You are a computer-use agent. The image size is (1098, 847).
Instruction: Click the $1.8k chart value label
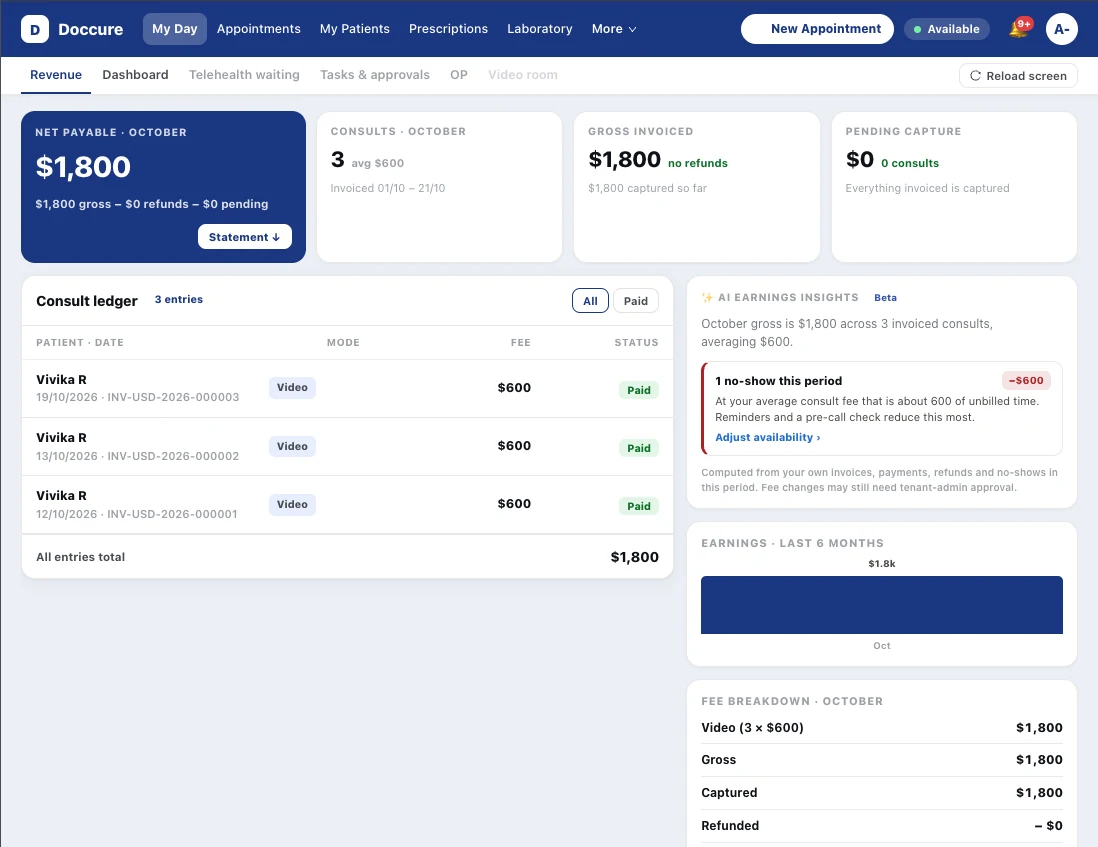(882, 564)
